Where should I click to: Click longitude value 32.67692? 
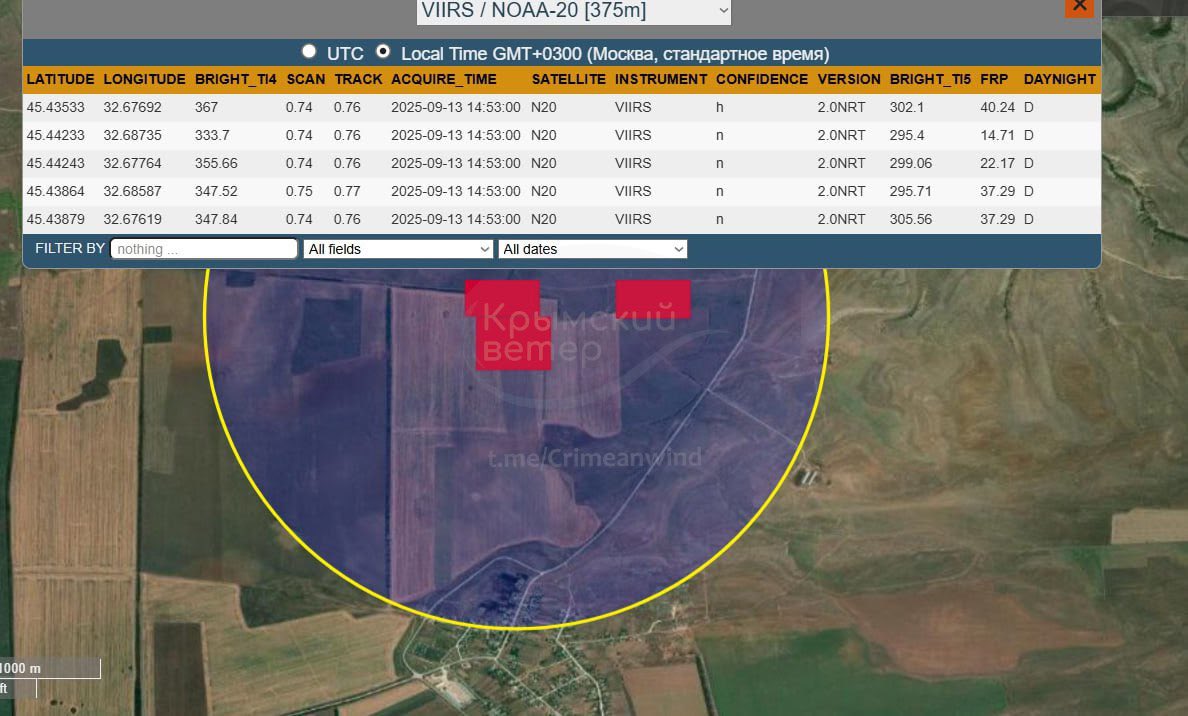point(133,107)
